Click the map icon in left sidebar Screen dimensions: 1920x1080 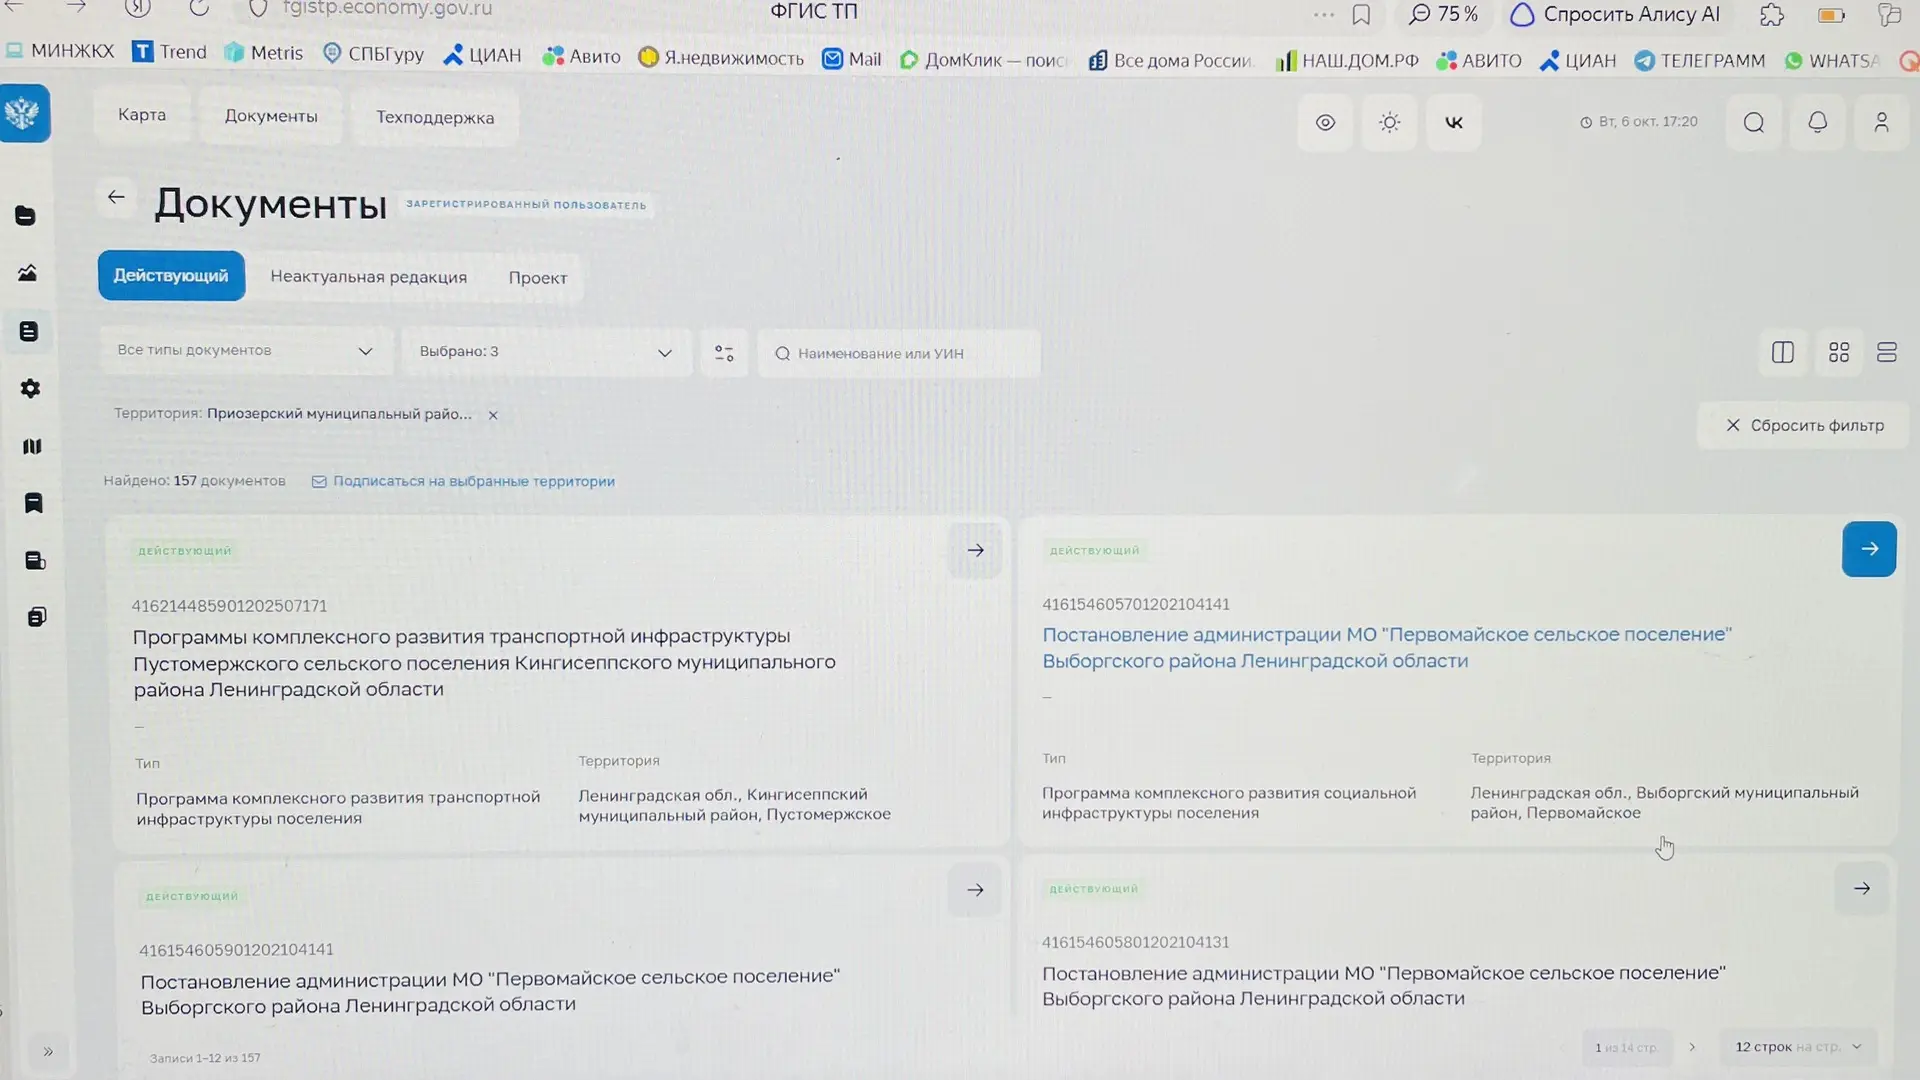click(32, 446)
